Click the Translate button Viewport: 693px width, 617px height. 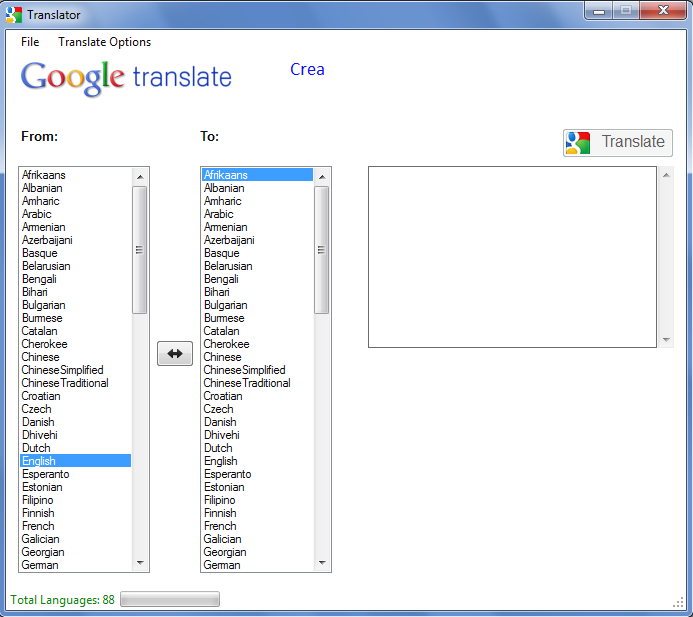point(618,142)
